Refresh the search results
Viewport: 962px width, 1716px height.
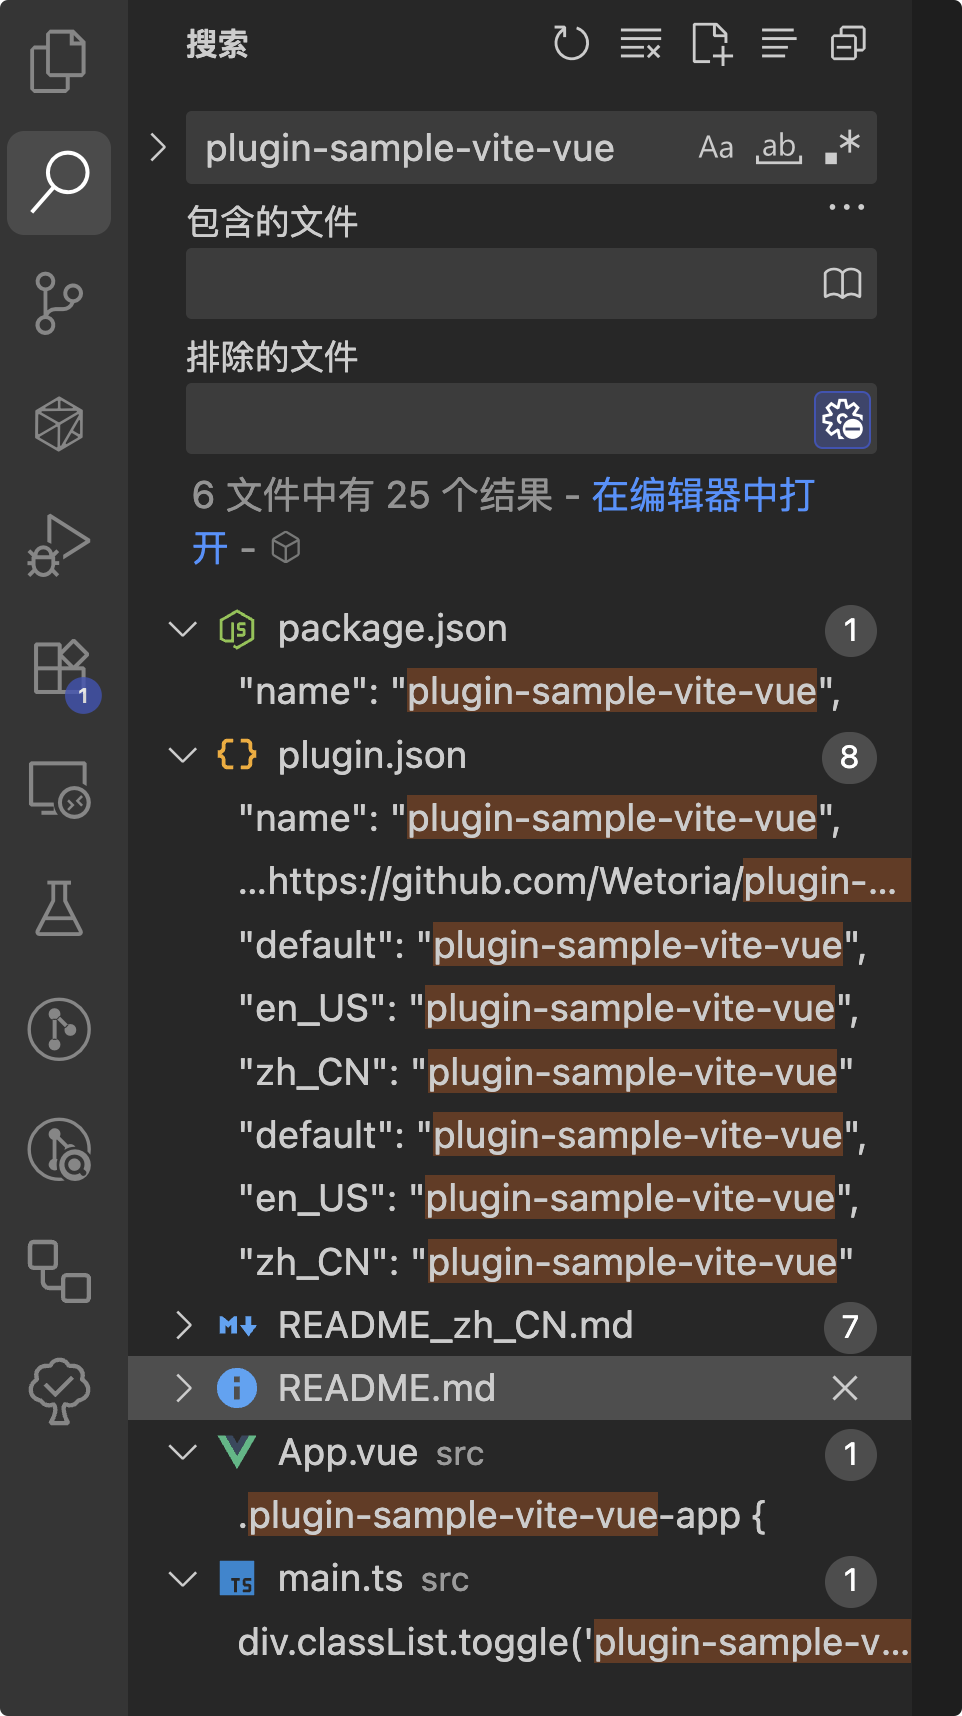point(571,44)
